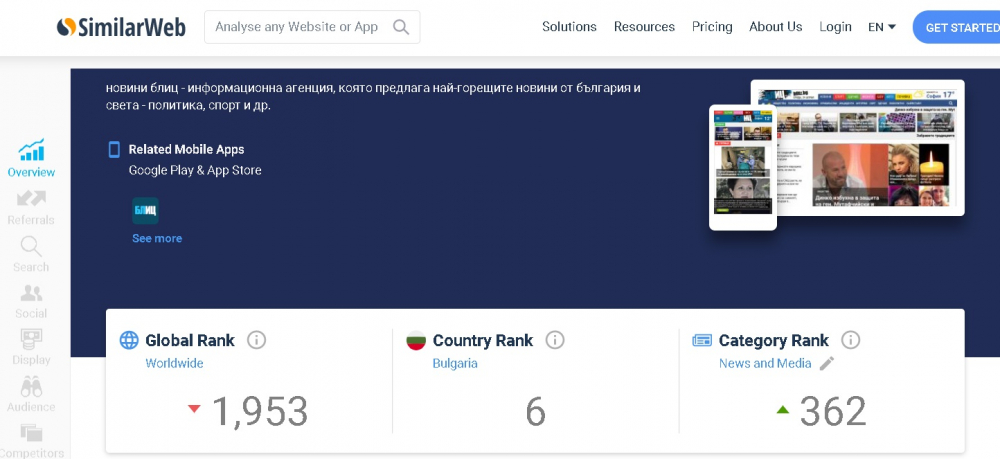Click the category rank value 362

tap(833, 411)
